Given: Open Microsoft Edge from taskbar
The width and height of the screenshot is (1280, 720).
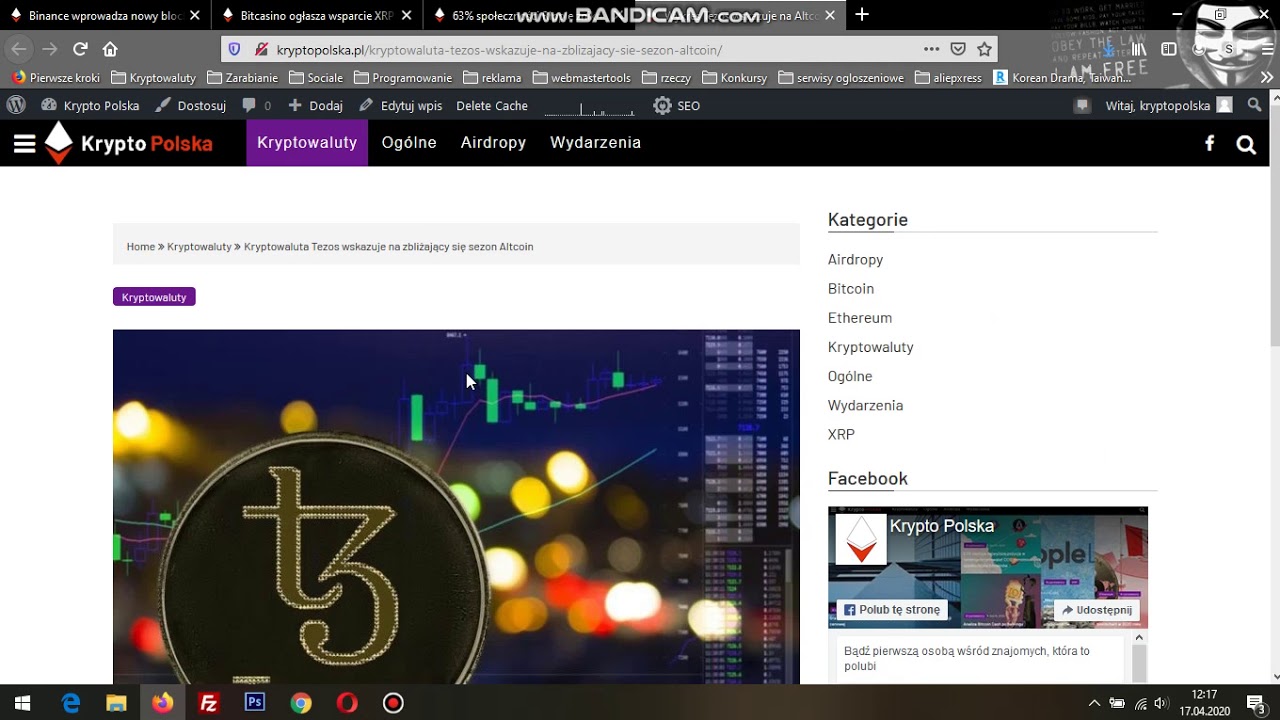Looking at the screenshot, I should pos(71,703).
